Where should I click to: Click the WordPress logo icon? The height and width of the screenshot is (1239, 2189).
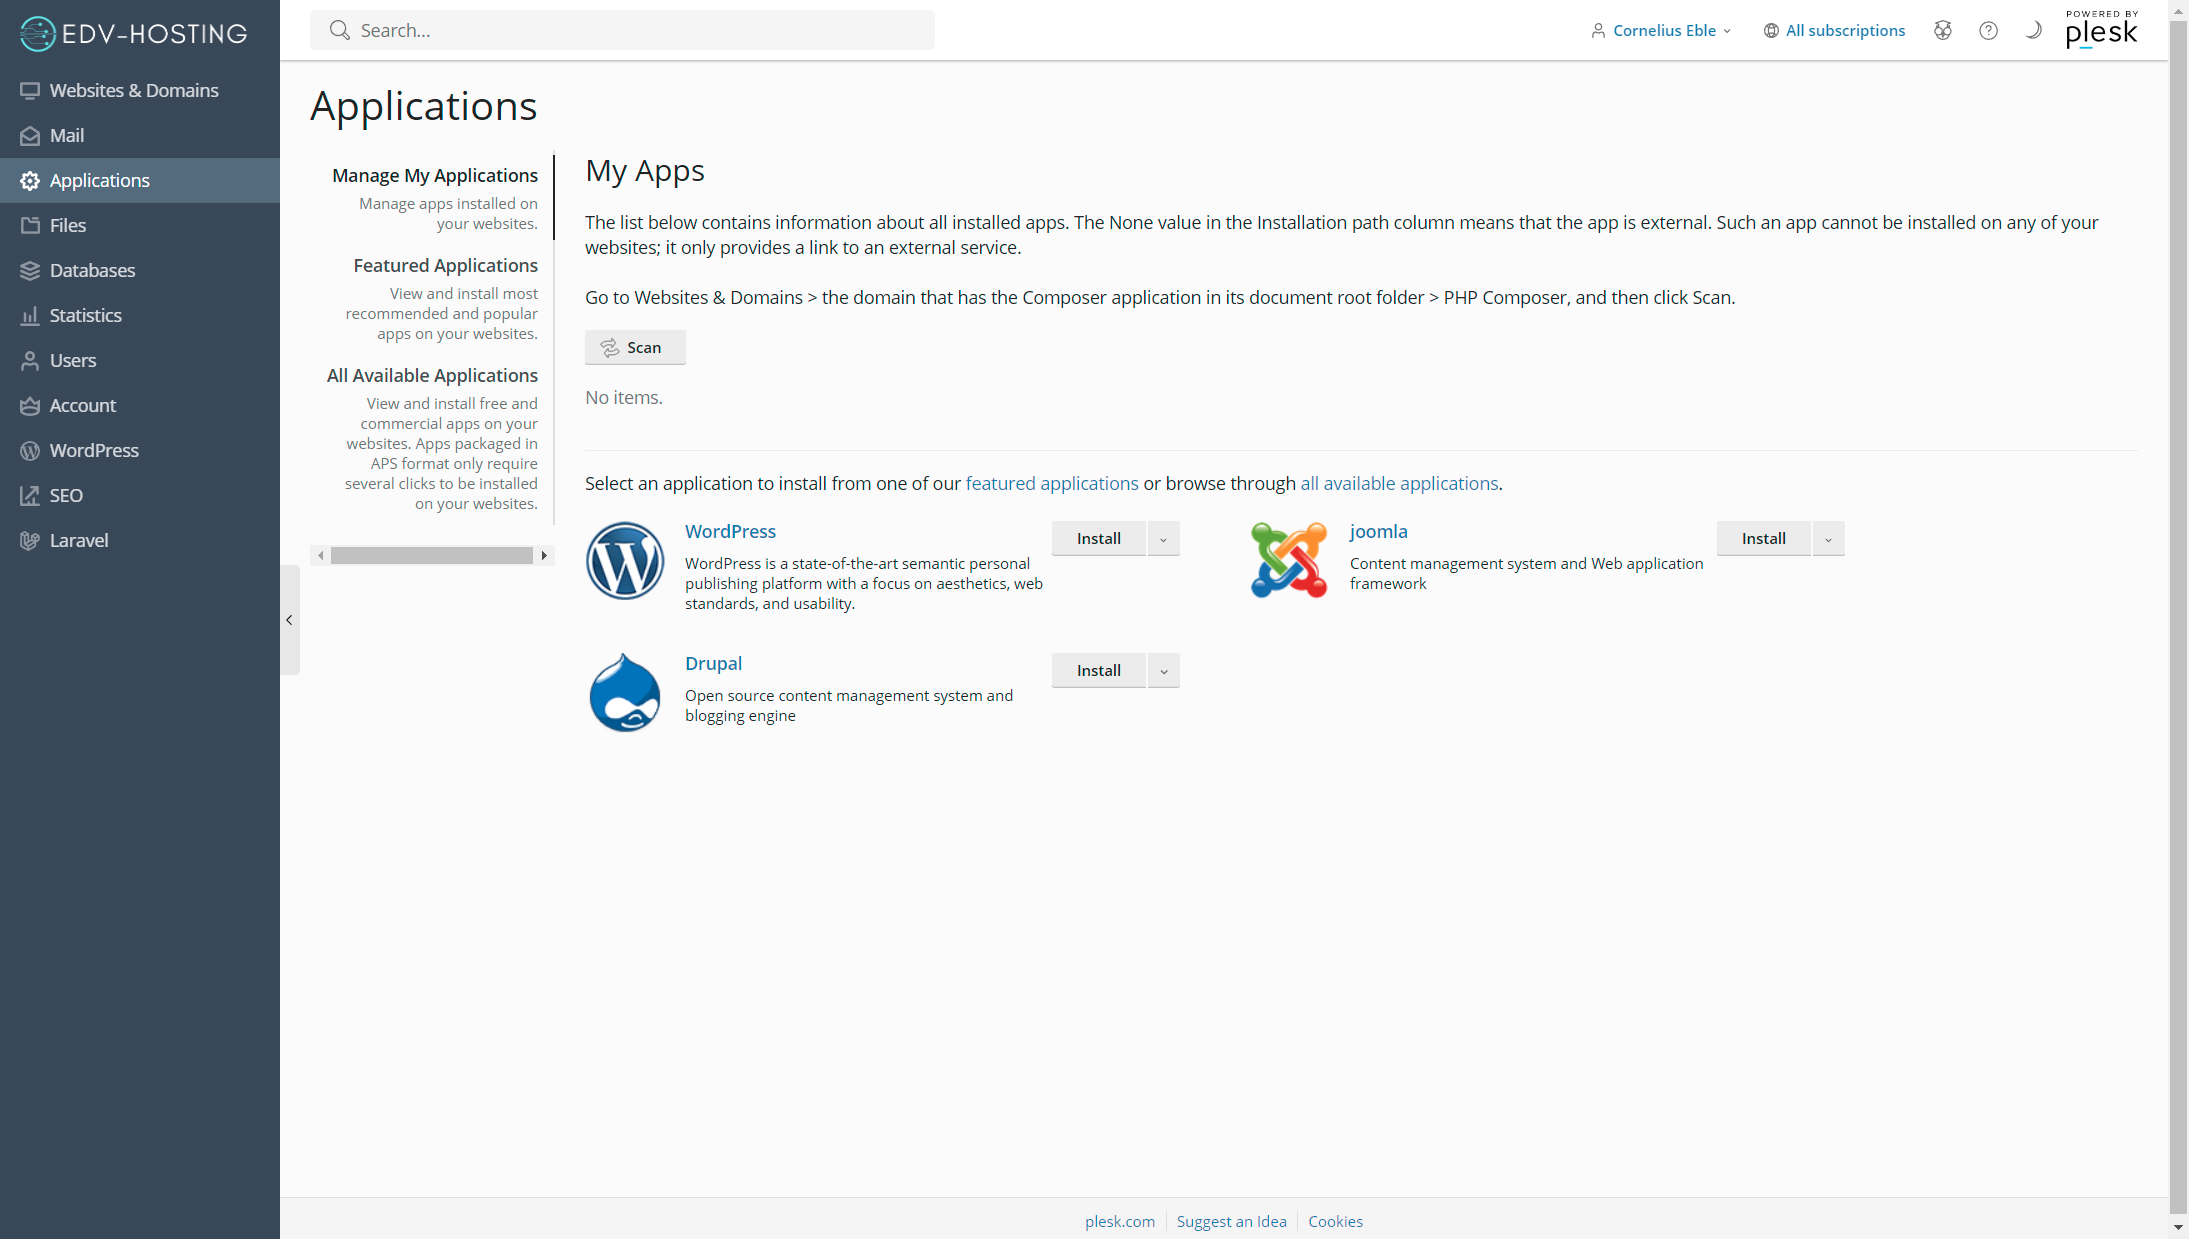(624, 560)
